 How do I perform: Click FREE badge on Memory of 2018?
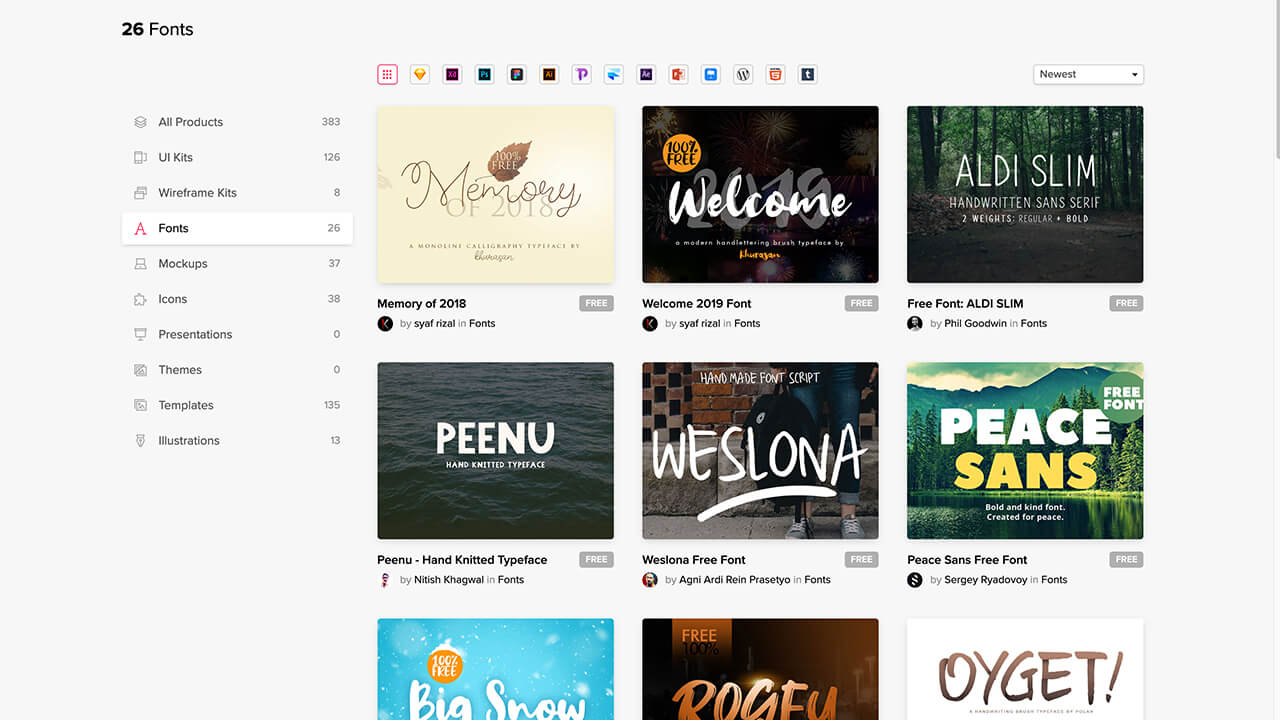(596, 303)
